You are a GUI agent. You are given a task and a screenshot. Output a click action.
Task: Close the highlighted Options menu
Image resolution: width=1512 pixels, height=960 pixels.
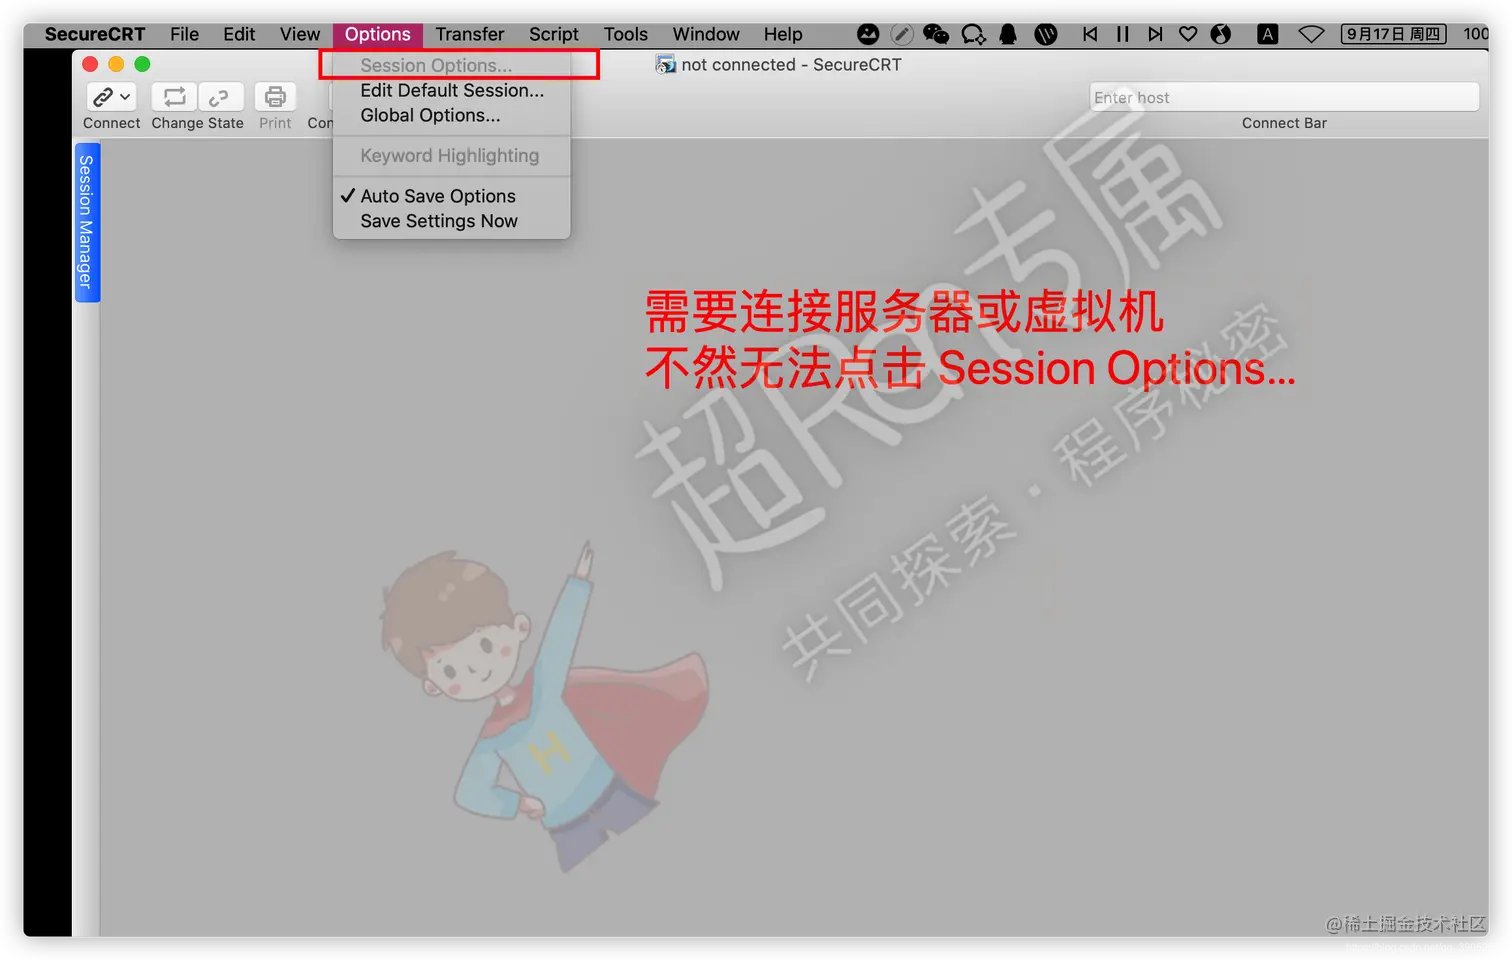[x=378, y=34]
